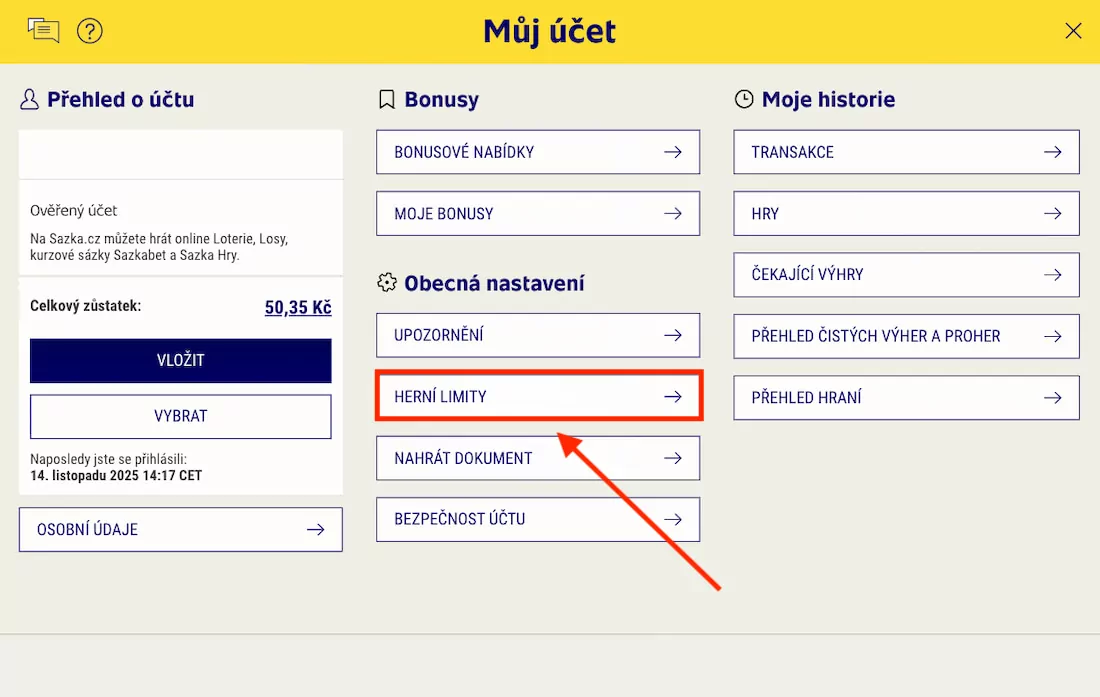Open Čekající výhry
The width and height of the screenshot is (1100, 697).
pyautogui.click(x=906, y=274)
